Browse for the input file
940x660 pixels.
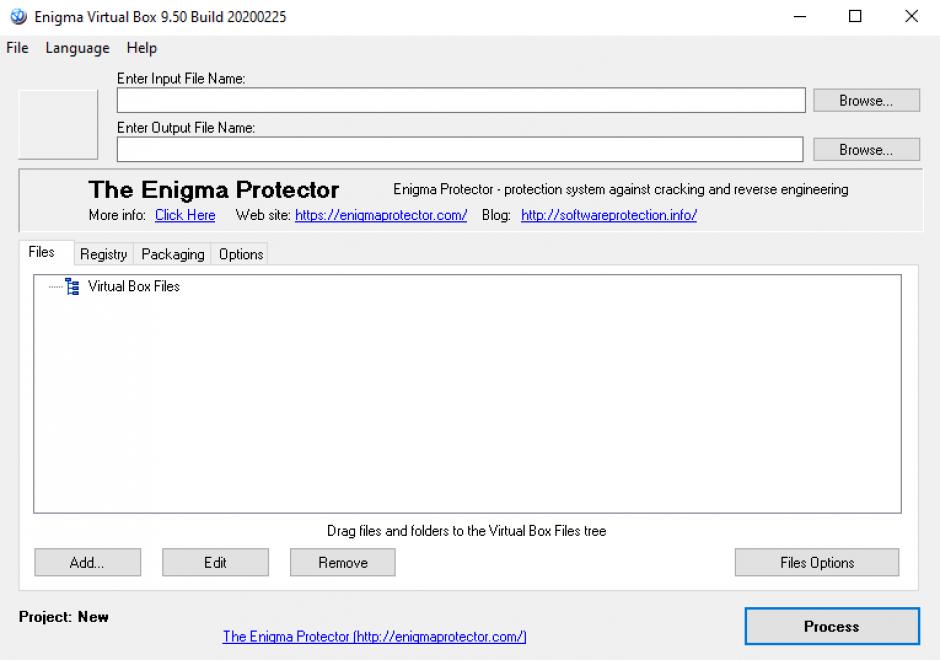pyautogui.click(x=866, y=101)
